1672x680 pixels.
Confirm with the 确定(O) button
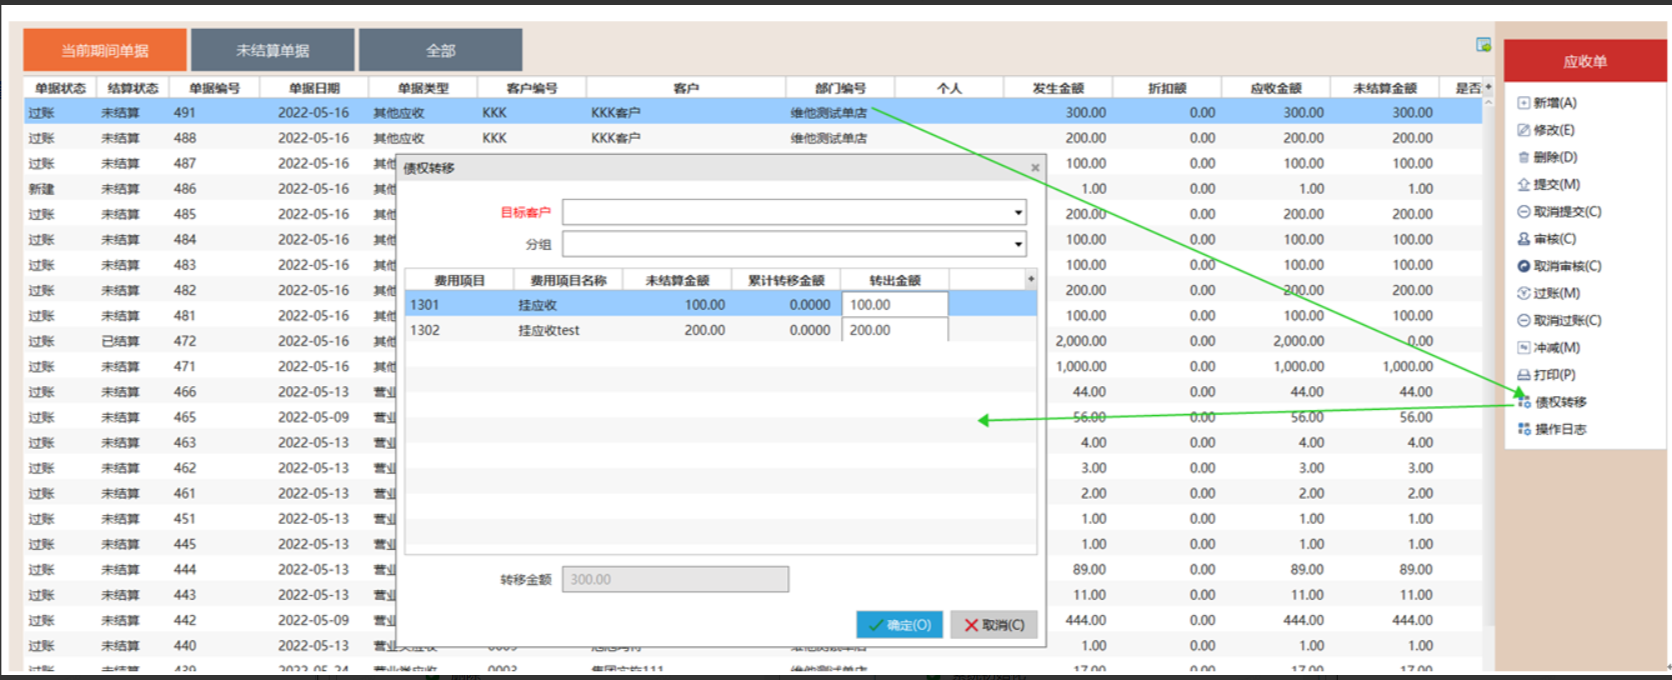click(x=899, y=625)
